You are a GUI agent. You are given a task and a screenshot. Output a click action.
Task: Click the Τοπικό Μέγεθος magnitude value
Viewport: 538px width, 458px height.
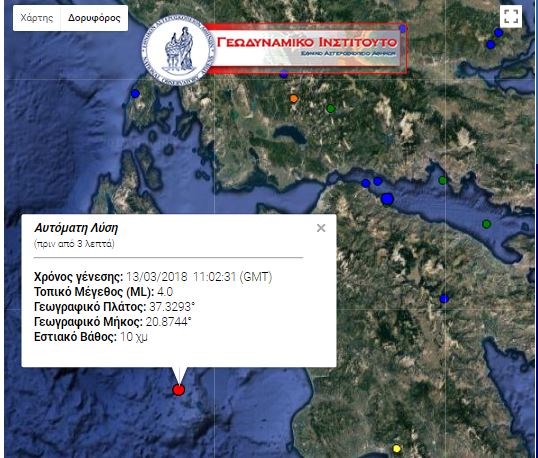coord(165,292)
